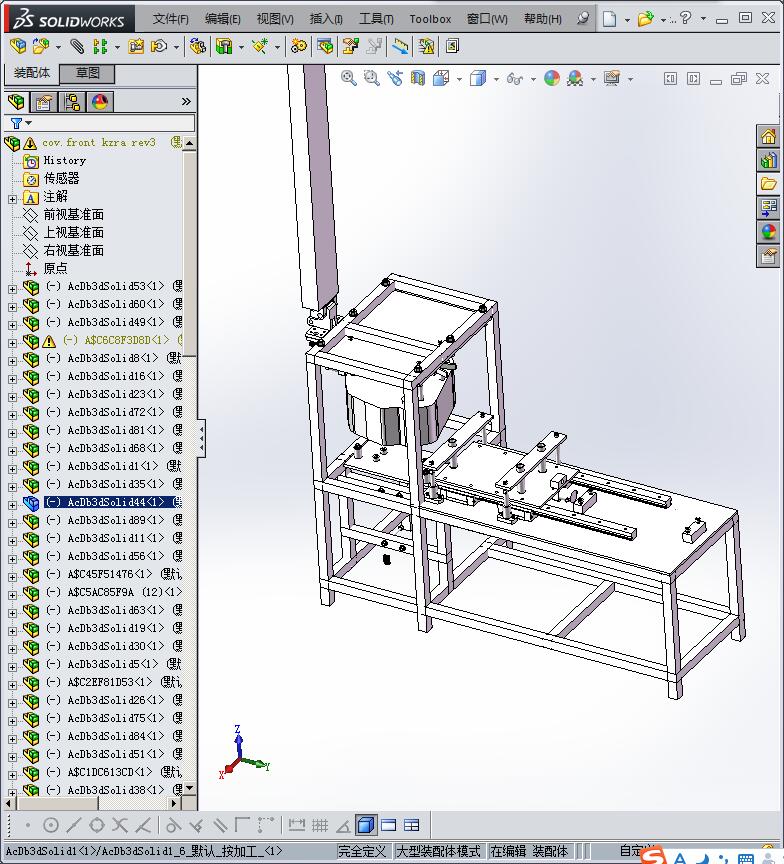The width and height of the screenshot is (784, 864).
Task: Click the Edit Component toolbar icon
Action: click(x=18, y=46)
